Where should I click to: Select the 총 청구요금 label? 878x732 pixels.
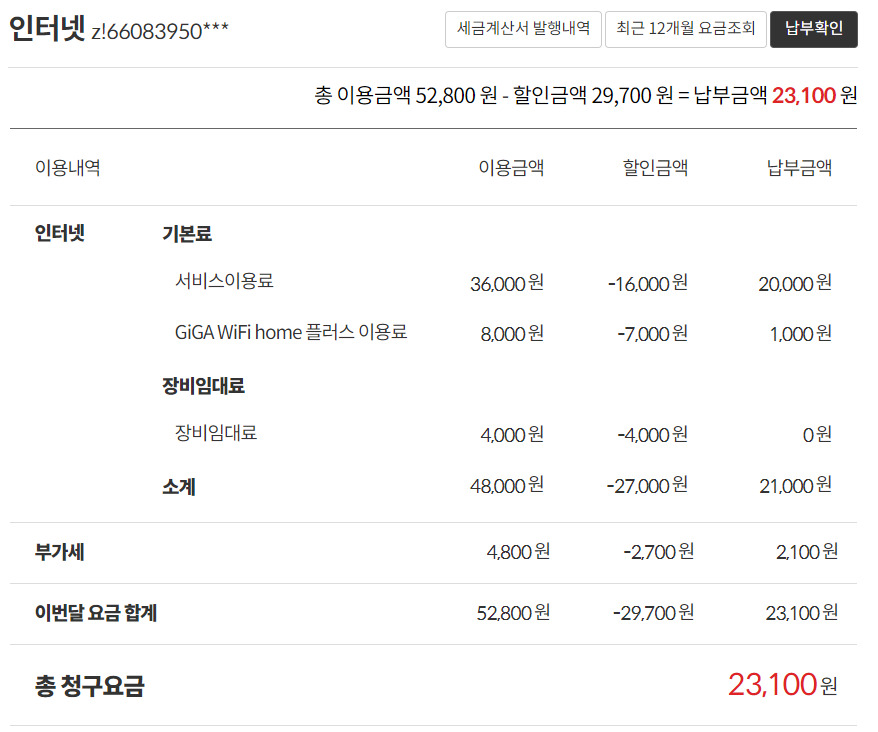tap(89, 685)
